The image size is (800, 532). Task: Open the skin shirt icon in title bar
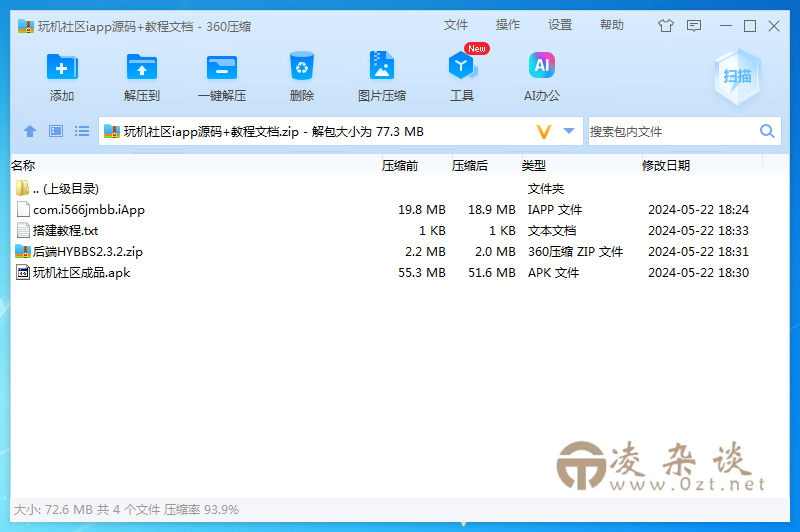(x=665, y=26)
